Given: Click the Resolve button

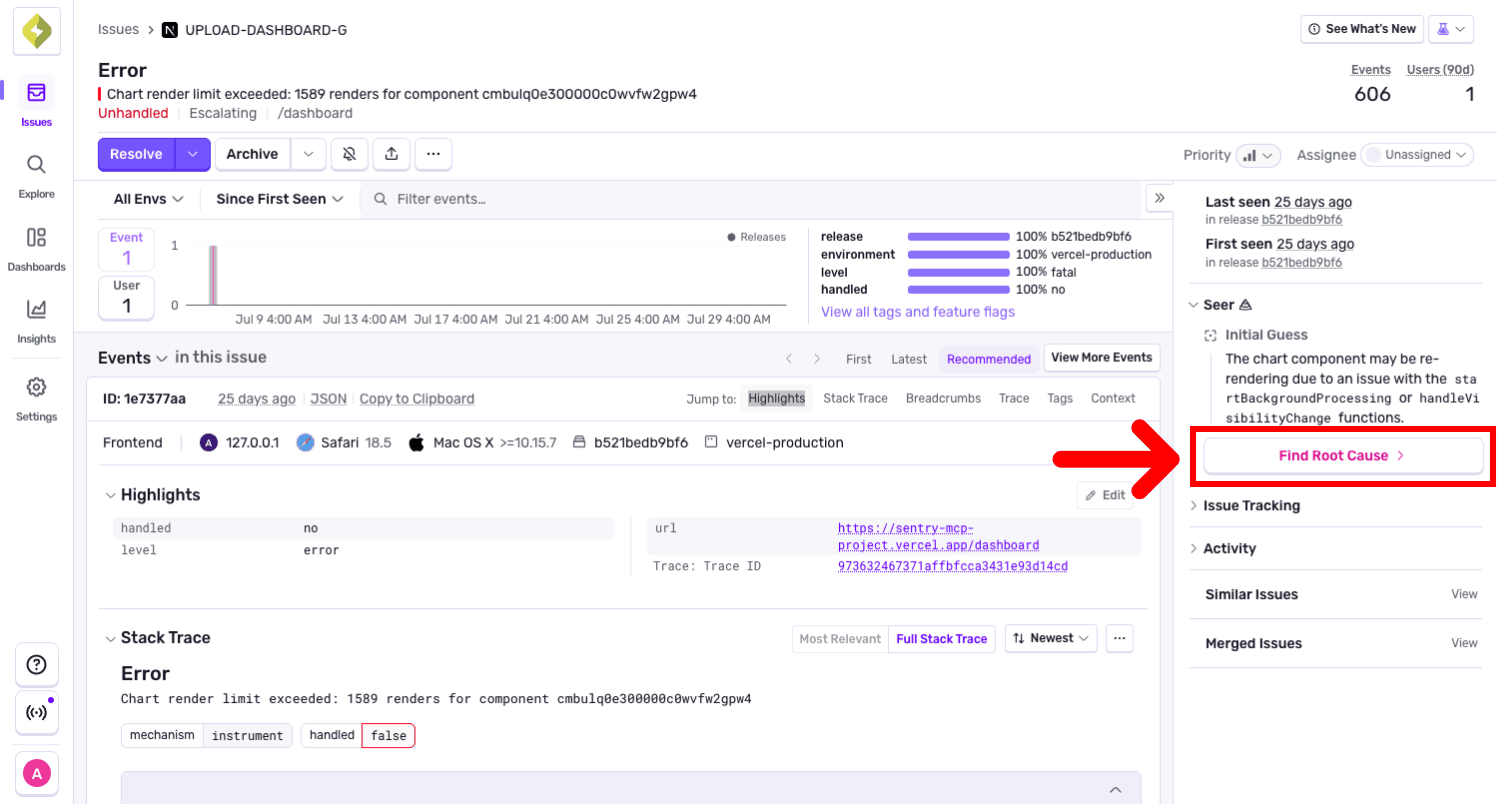Looking at the screenshot, I should pos(136,154).
